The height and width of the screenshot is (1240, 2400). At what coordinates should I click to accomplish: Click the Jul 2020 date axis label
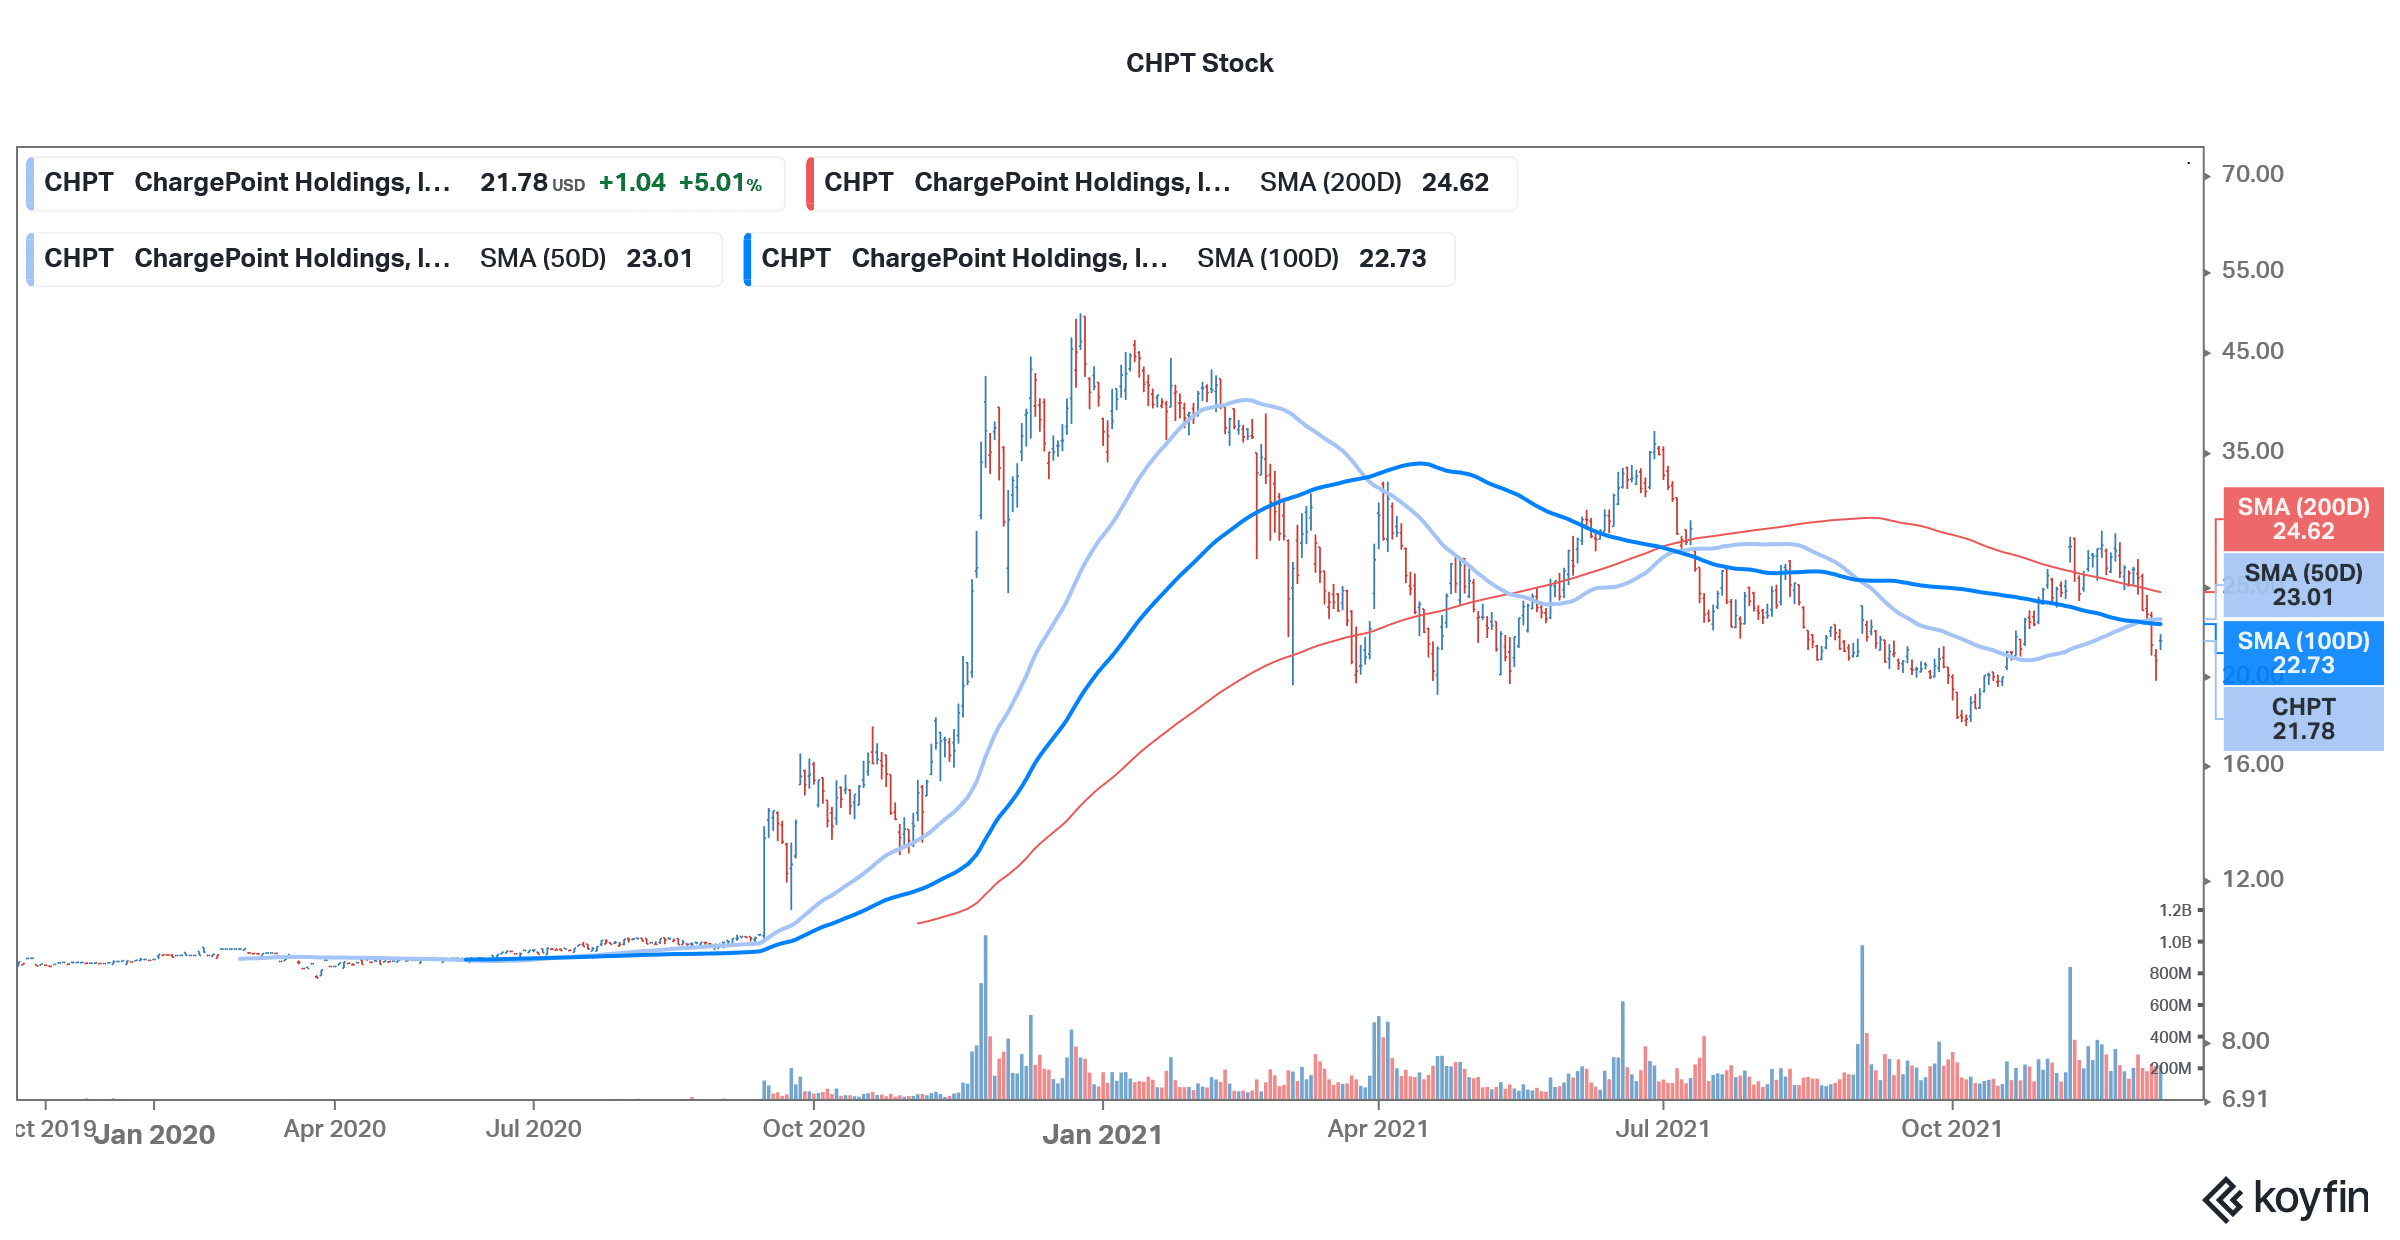[x=533, y=1129]
